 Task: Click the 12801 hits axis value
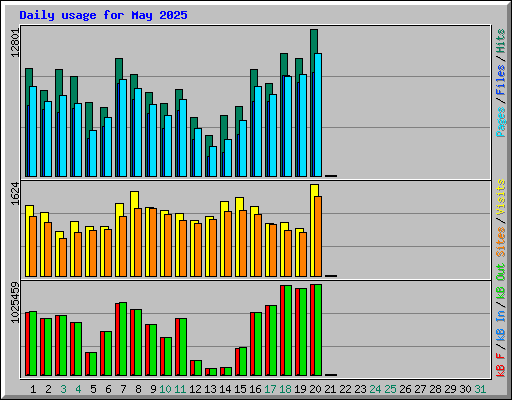coord(16,43)
